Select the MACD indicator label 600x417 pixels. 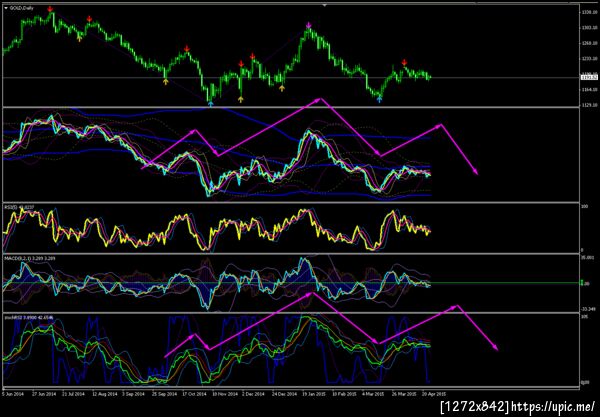[x=29, y=259]
